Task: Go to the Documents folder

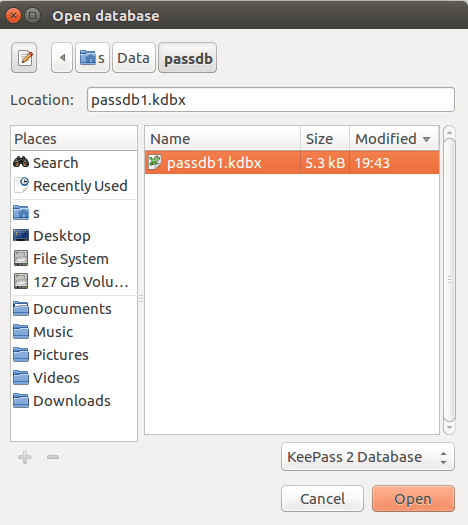Action: pyautogui.click(x=74, y=309)
